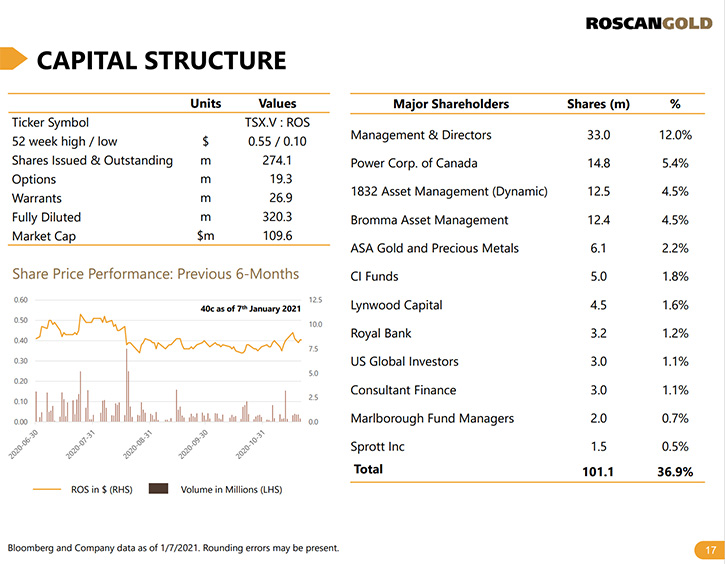725x564 pixels.
Task: Click the orange arrow beside Capital Structure
Action: pyautogui.click(x=13, y=59)
